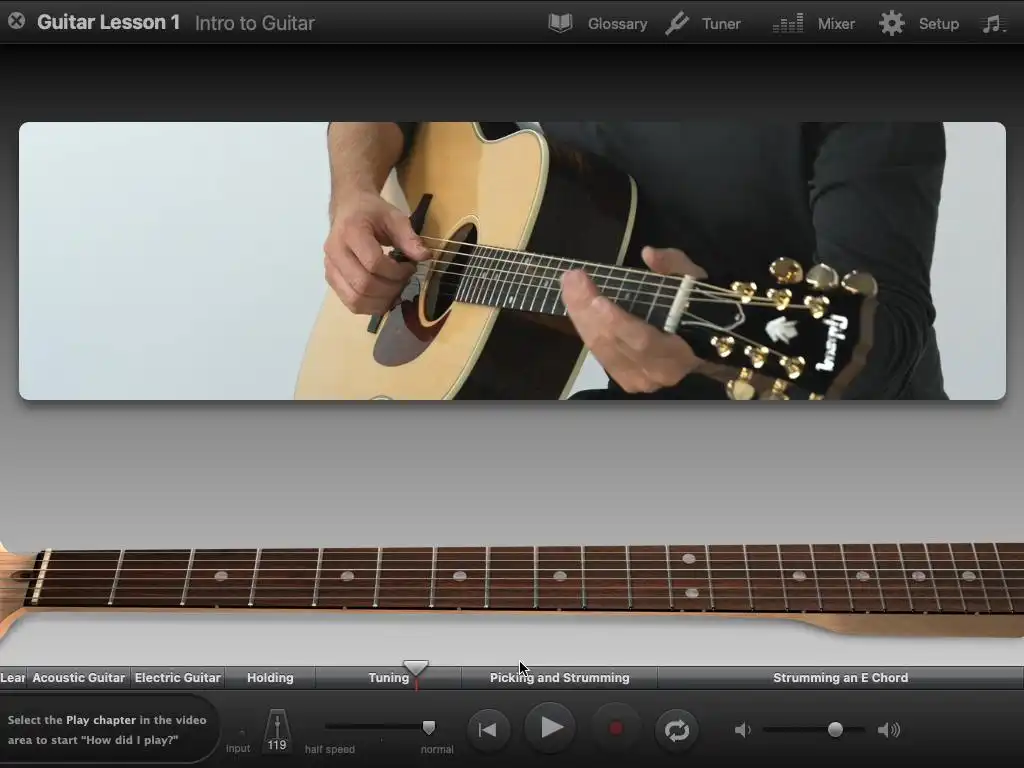
Task: Toggle the metronome at 119
Action: click(x=277, y=731)
